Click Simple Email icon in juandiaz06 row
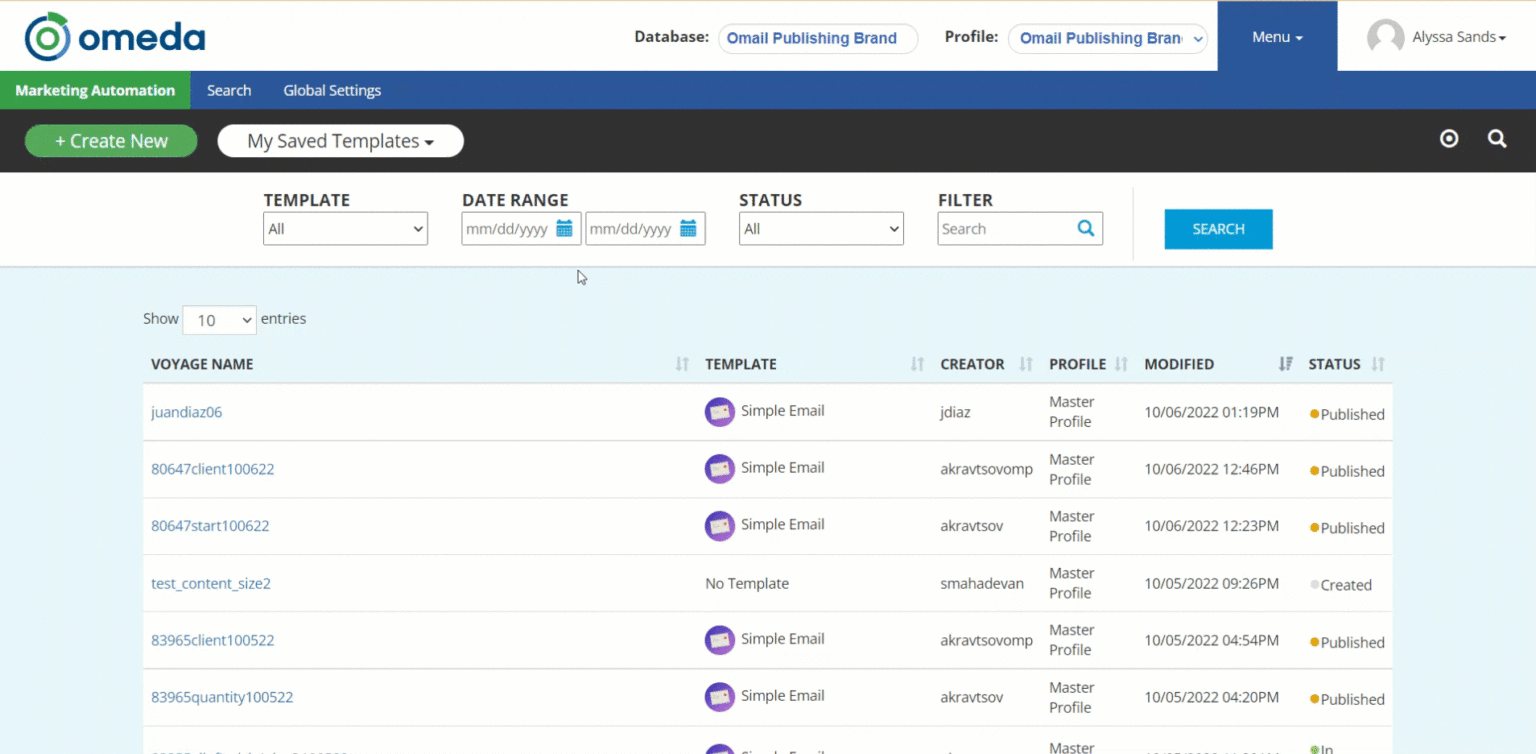1536x754 pixels. coord(719,412)
